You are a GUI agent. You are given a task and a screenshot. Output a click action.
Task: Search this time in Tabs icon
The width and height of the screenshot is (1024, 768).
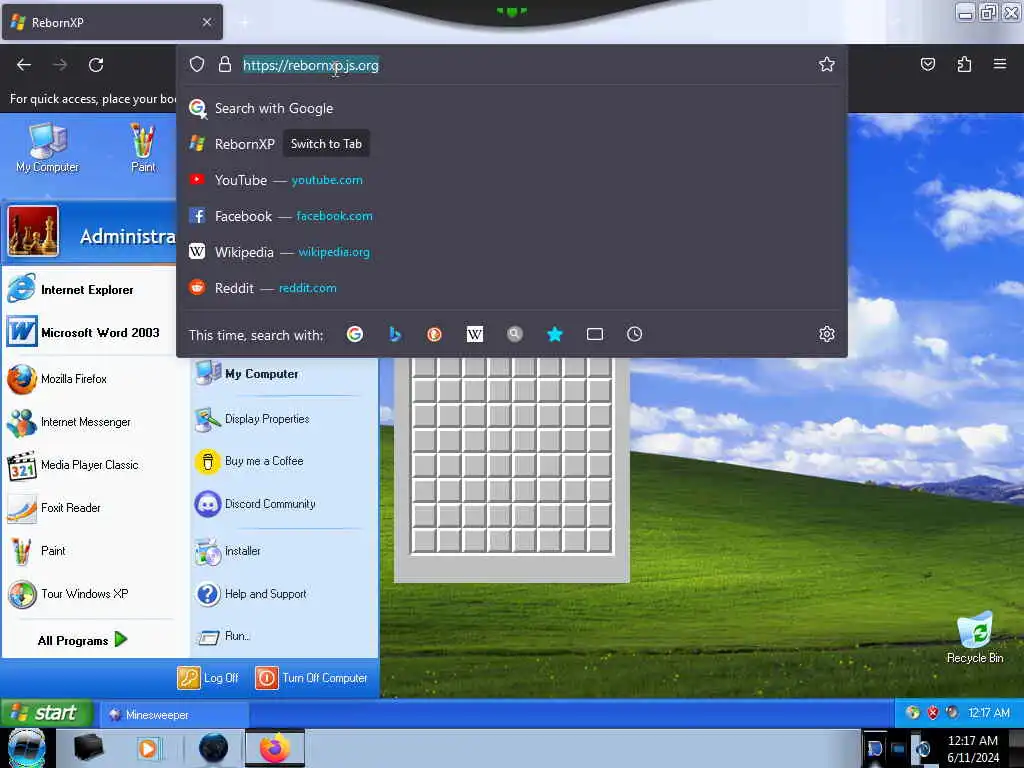[595, 334]
